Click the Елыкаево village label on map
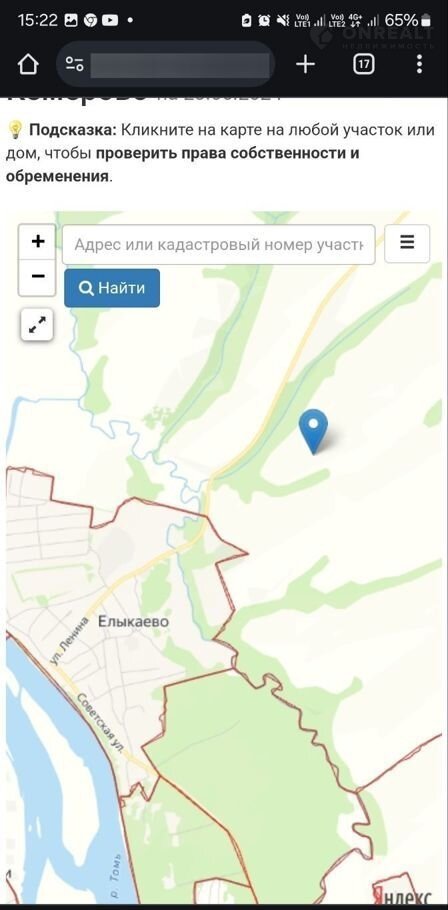This screenshot has width=448, height=910. pyautogui.click(x=133, y=622)
